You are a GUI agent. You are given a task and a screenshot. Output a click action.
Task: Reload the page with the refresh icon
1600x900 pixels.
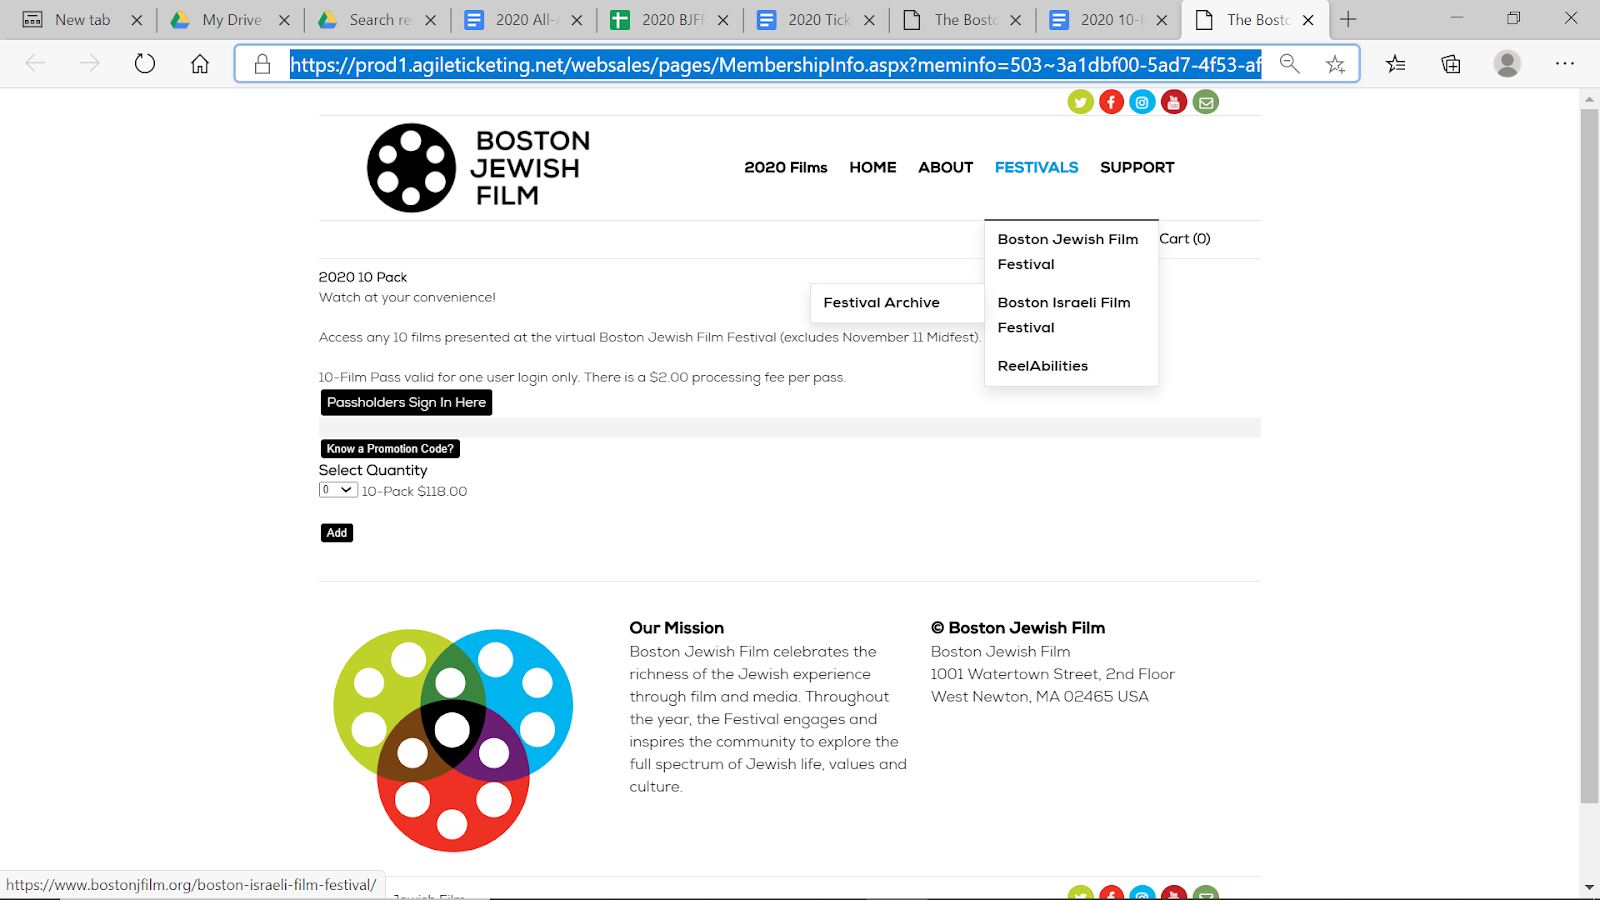(x=145, y=64)
